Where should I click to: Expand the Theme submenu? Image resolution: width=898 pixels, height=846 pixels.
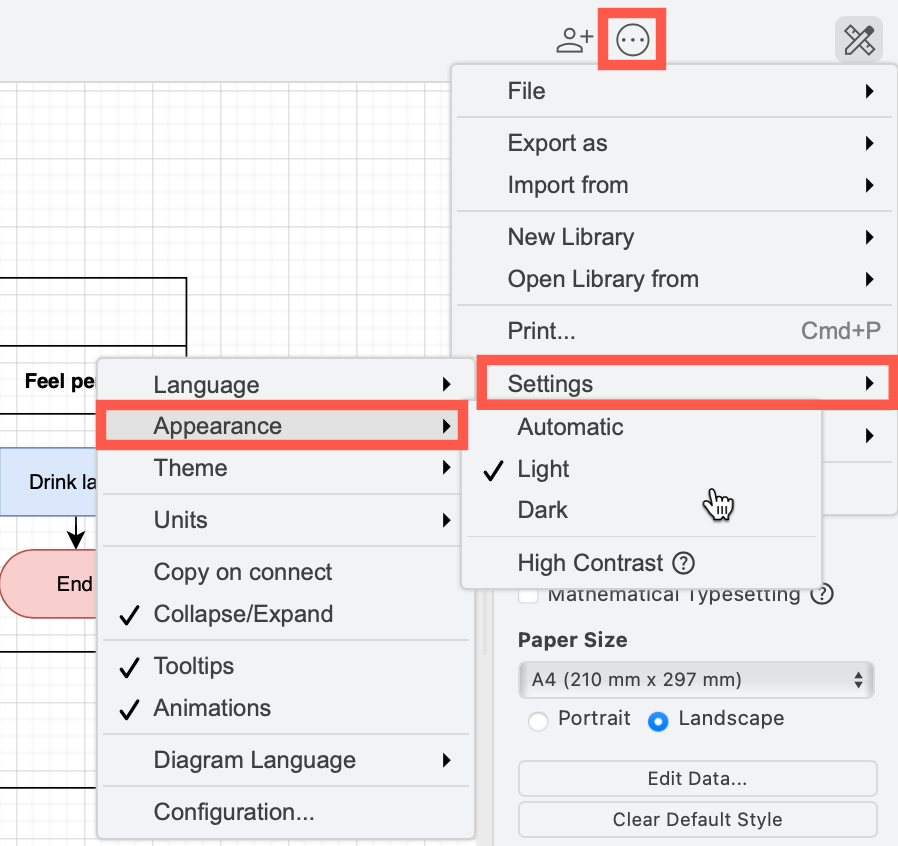(x=190, y=468)
